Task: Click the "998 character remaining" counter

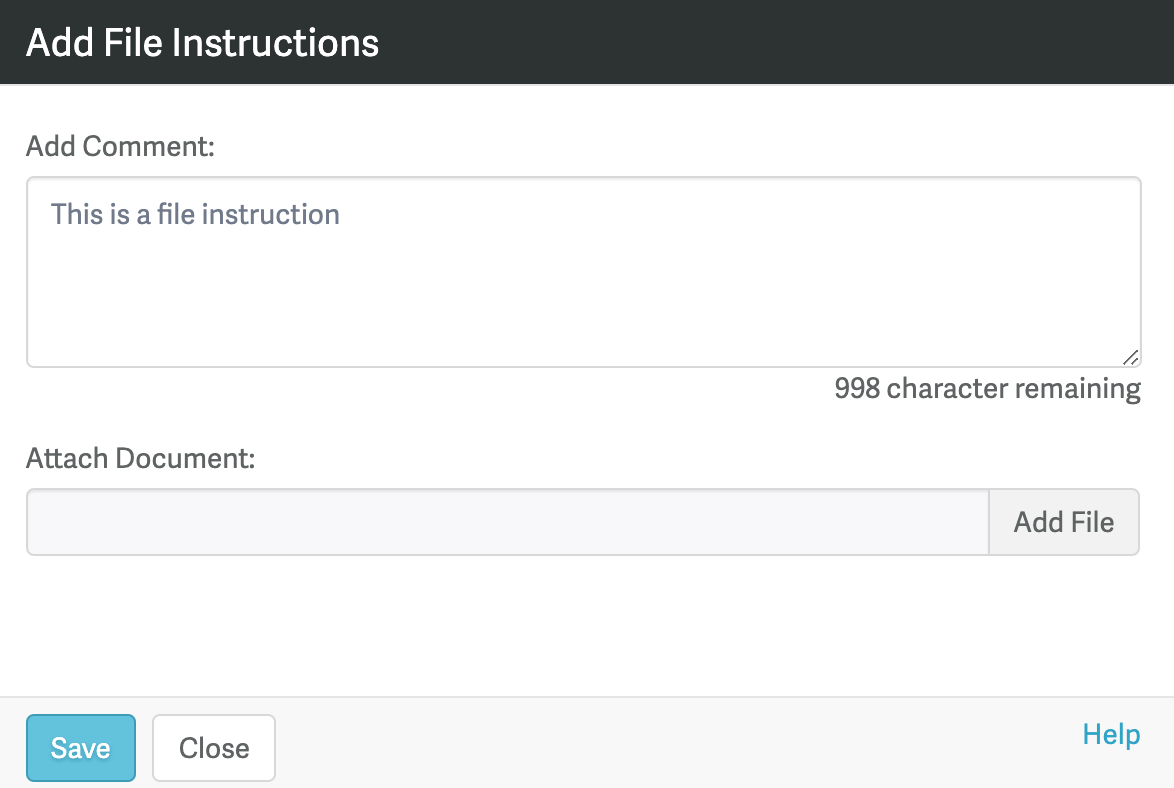Action: click(x=987, y=388)
